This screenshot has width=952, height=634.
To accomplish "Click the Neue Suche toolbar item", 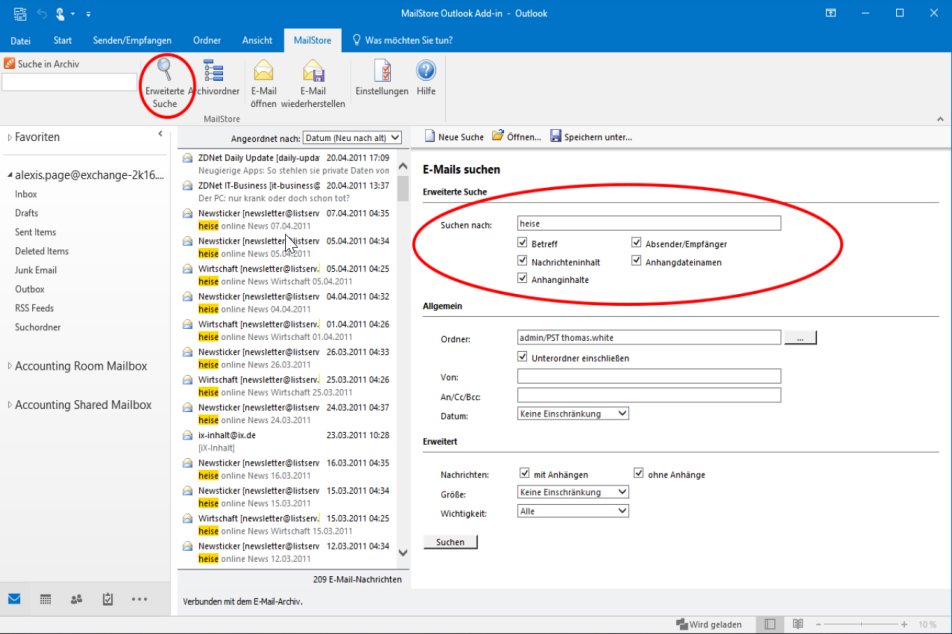I will (454, 137).
